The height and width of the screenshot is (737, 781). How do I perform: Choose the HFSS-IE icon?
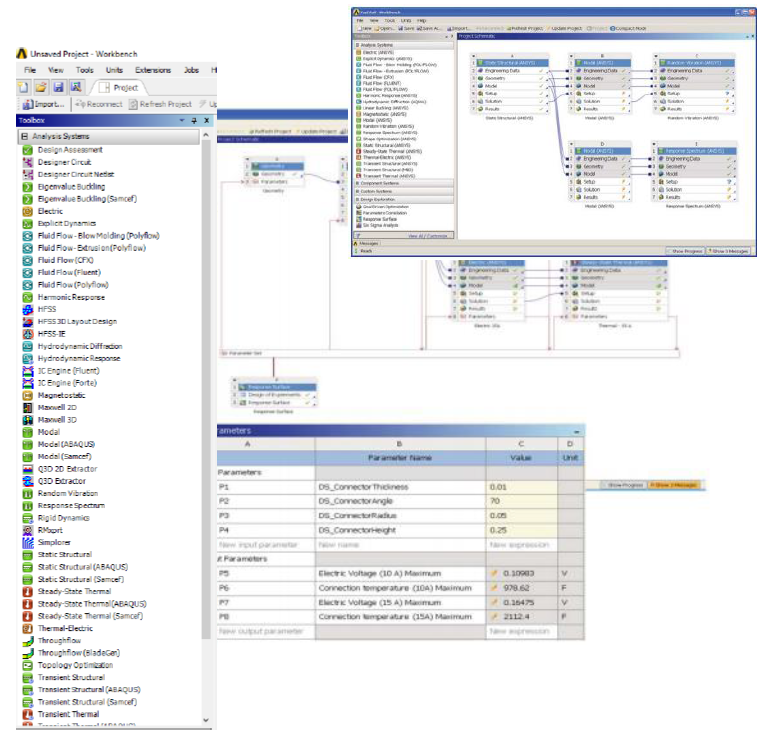point(28,334)
